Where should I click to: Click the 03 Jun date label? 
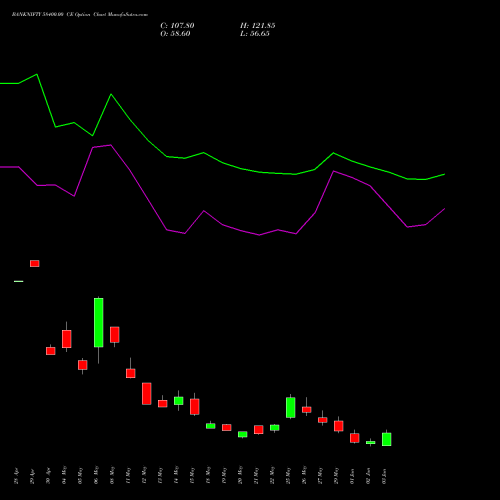pos(384,476)
